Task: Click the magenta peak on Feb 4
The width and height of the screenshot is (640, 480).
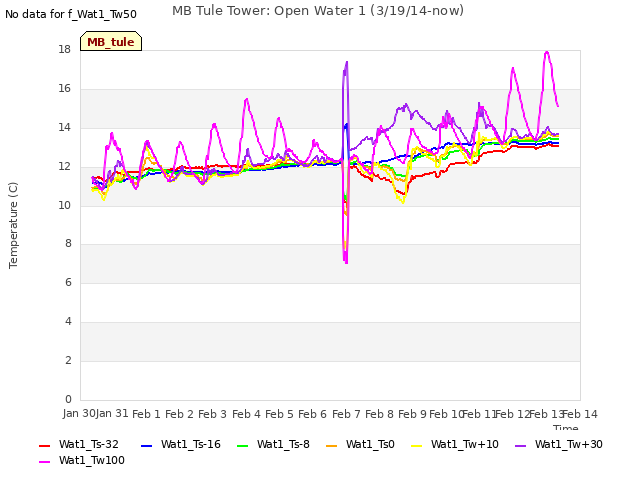Action: click(x=247, y=99)
